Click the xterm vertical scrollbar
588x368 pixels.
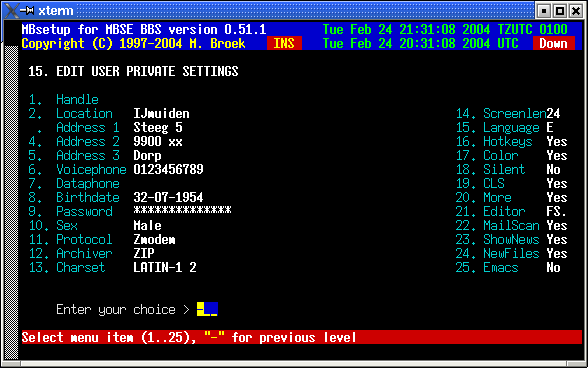tap(11, 203)
